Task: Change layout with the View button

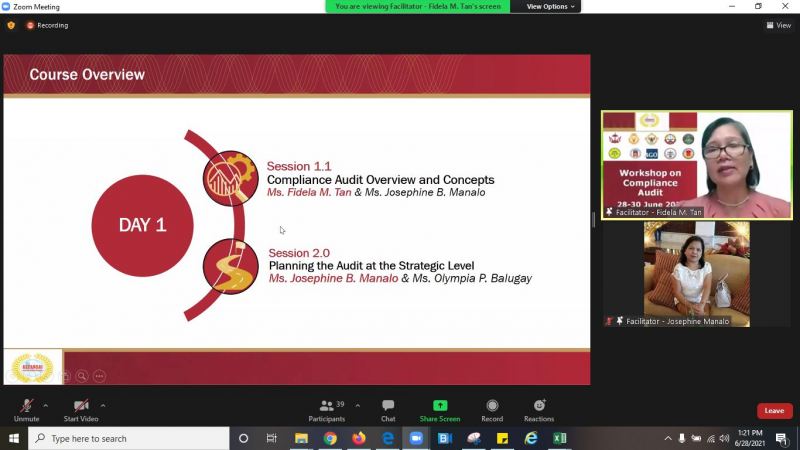Action: tap(778, 25)
